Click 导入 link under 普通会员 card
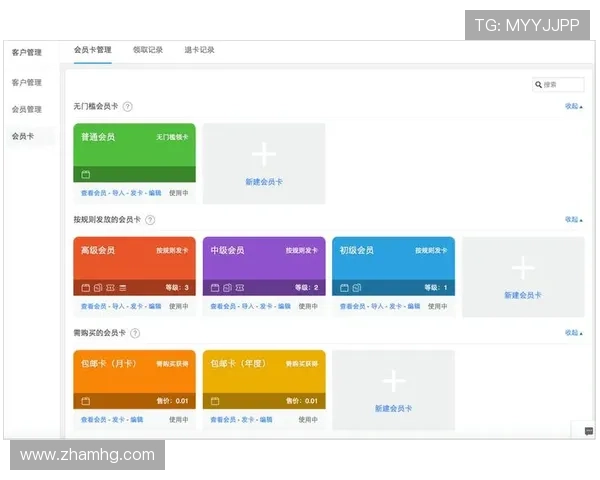Image resolution: width=600 pixels, height=480 pixels. click(x=118, y=193)
